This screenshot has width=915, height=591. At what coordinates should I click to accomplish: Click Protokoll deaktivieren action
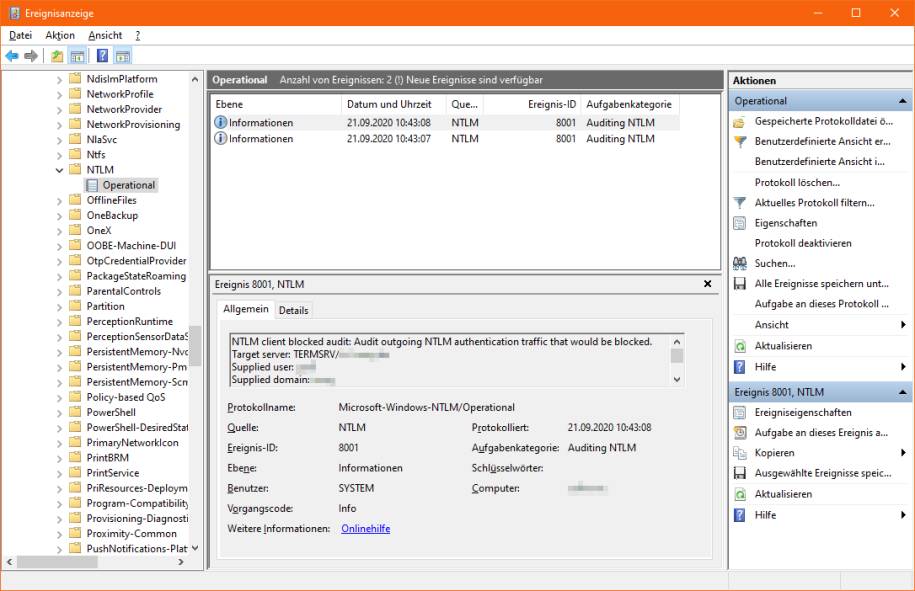803,243
